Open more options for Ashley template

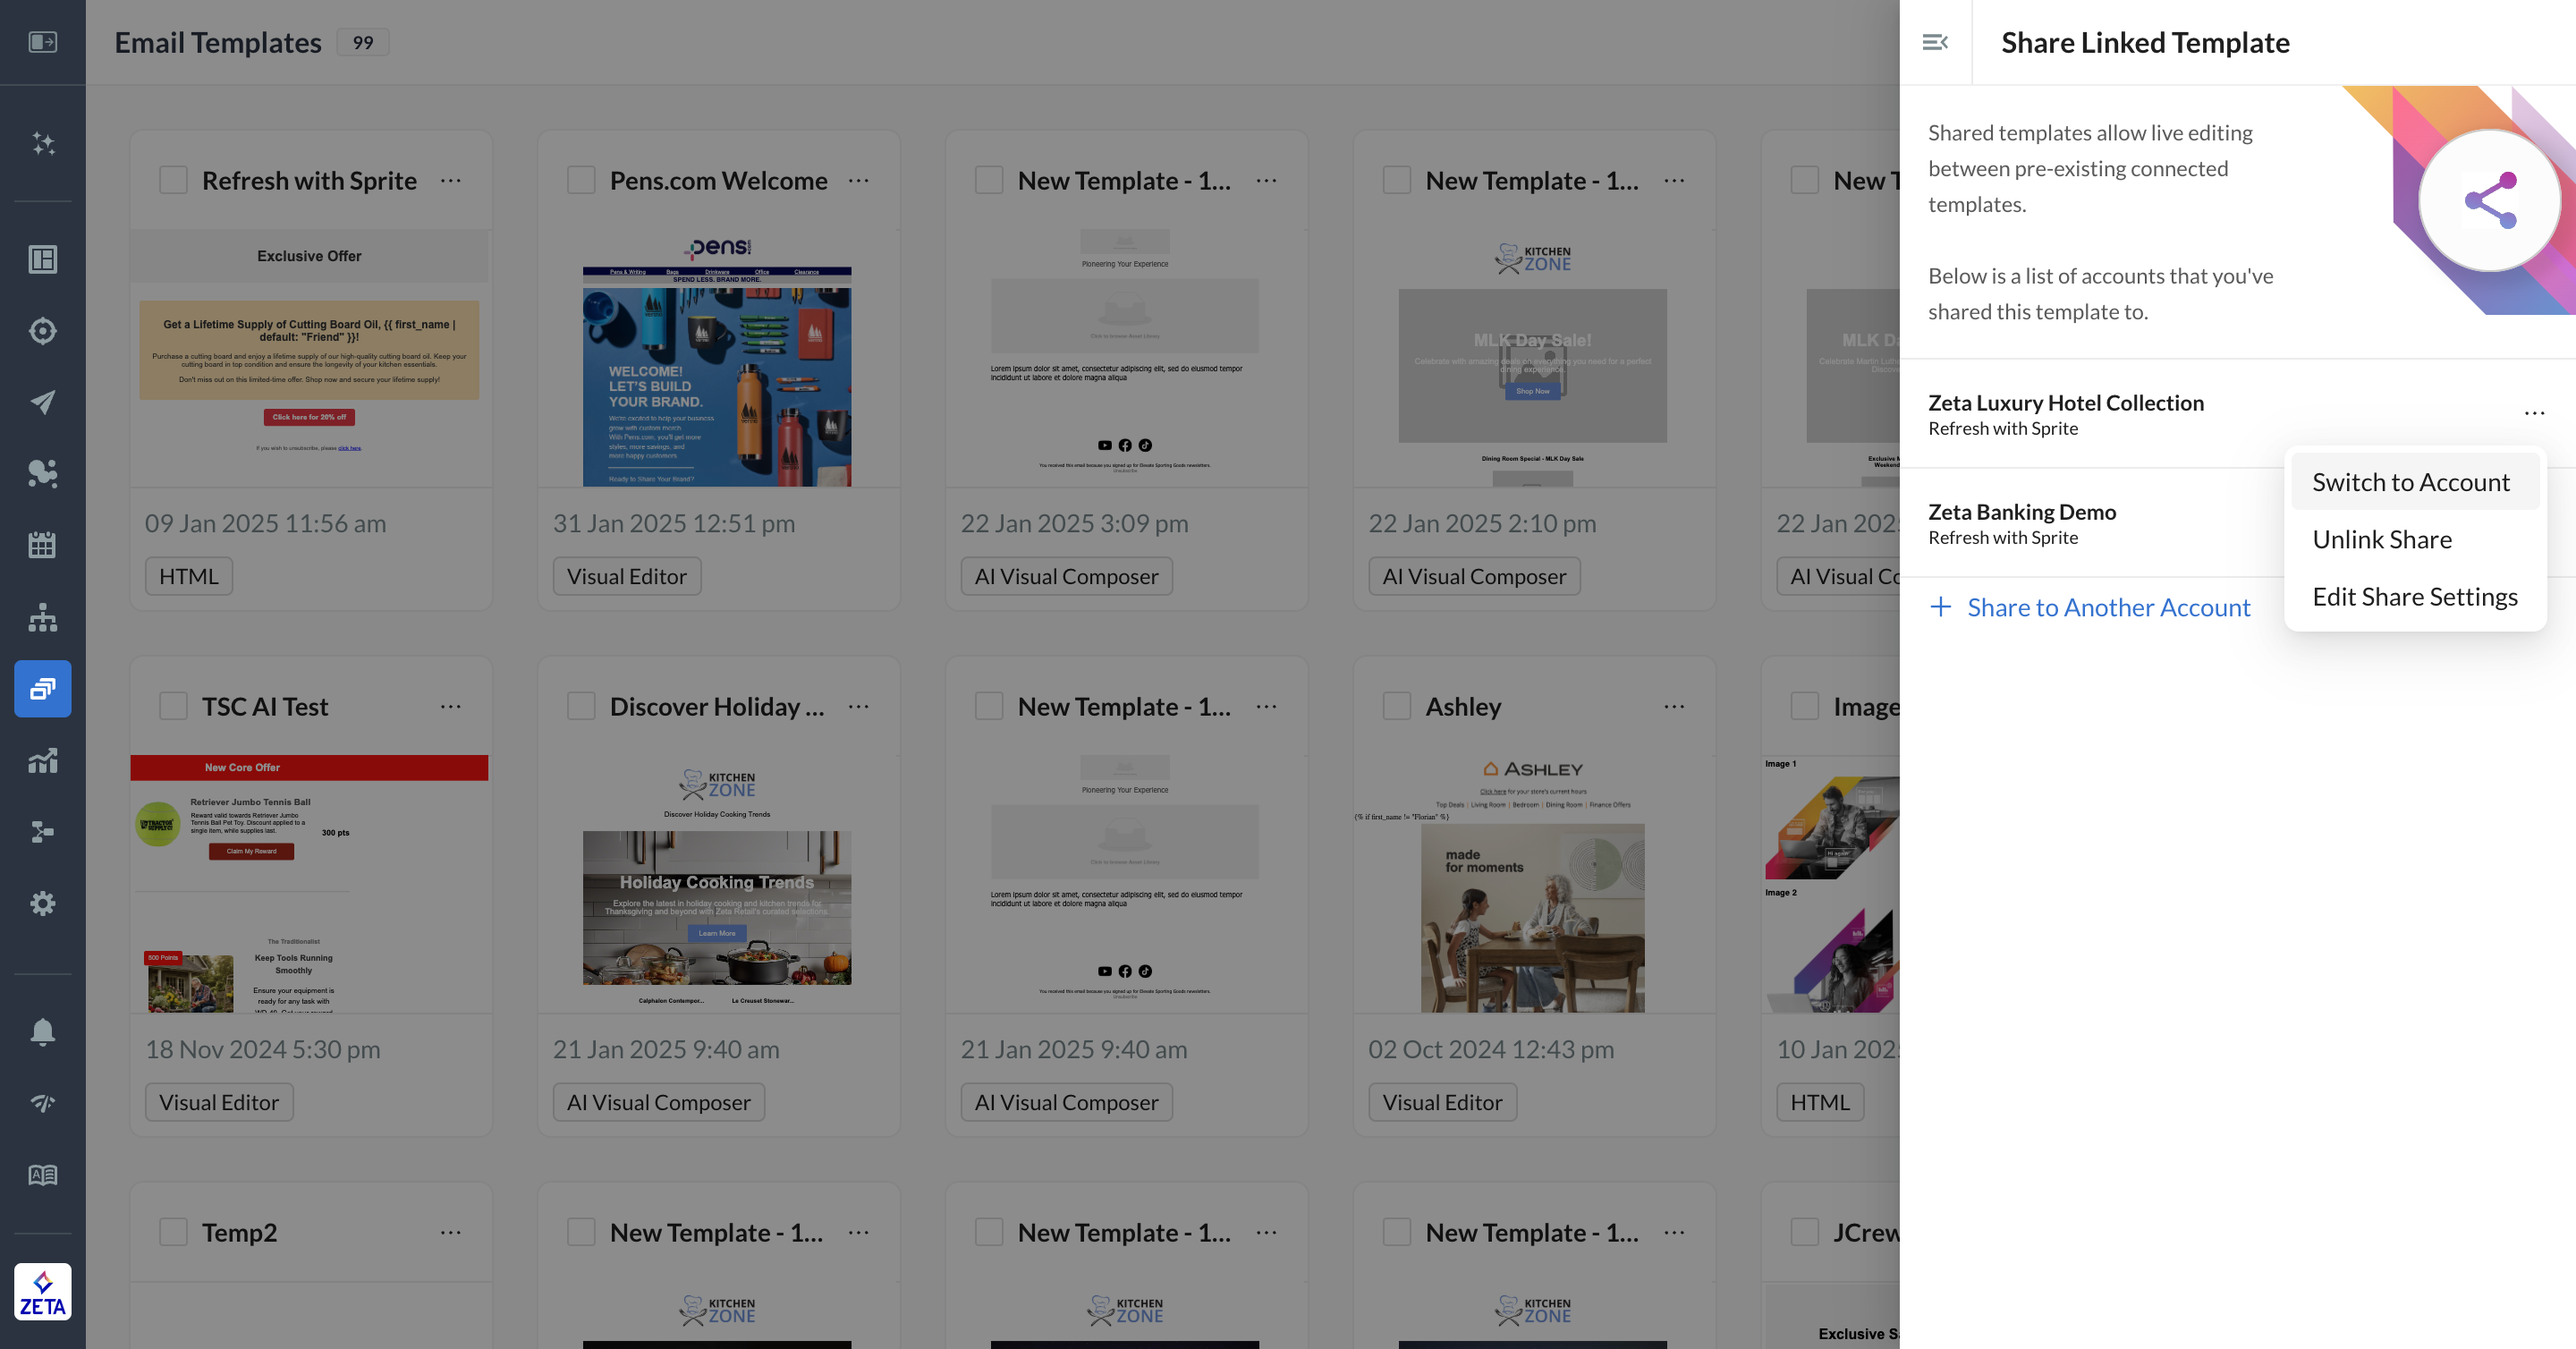pyautogui.click(x=1675, y=707)
